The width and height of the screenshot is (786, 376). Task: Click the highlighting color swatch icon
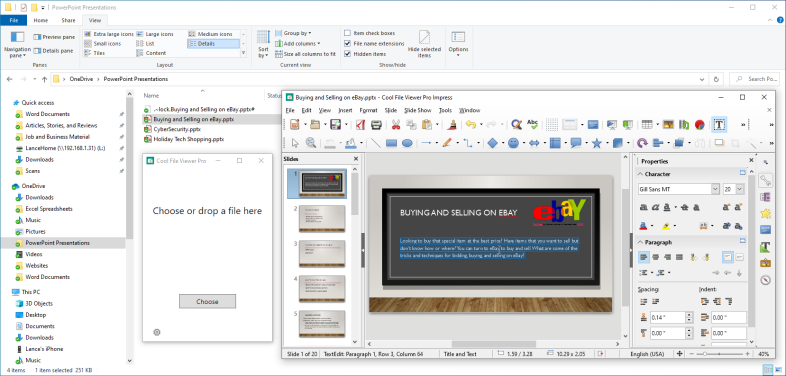coord(666,226)
